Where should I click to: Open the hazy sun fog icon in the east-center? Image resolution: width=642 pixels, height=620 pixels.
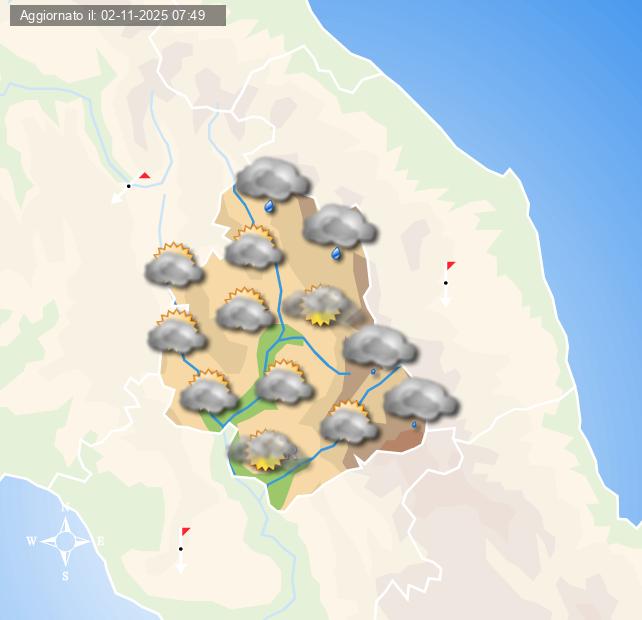click(323, 306)
